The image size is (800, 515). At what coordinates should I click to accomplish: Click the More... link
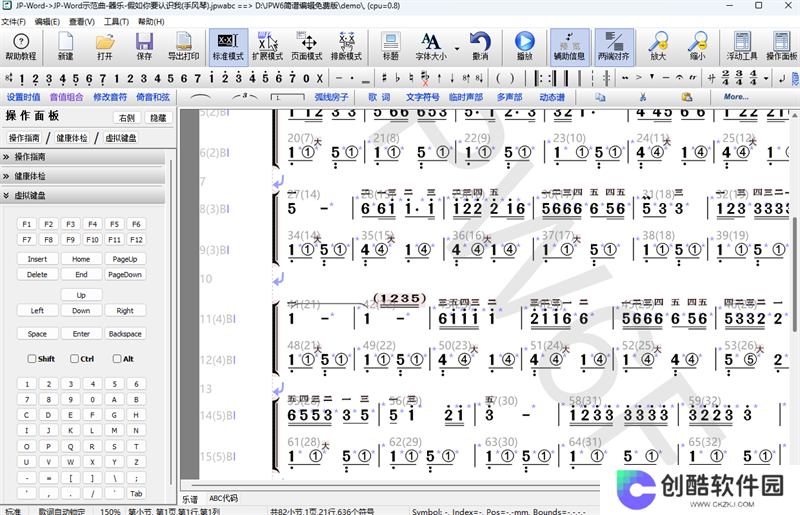(736, 96)
